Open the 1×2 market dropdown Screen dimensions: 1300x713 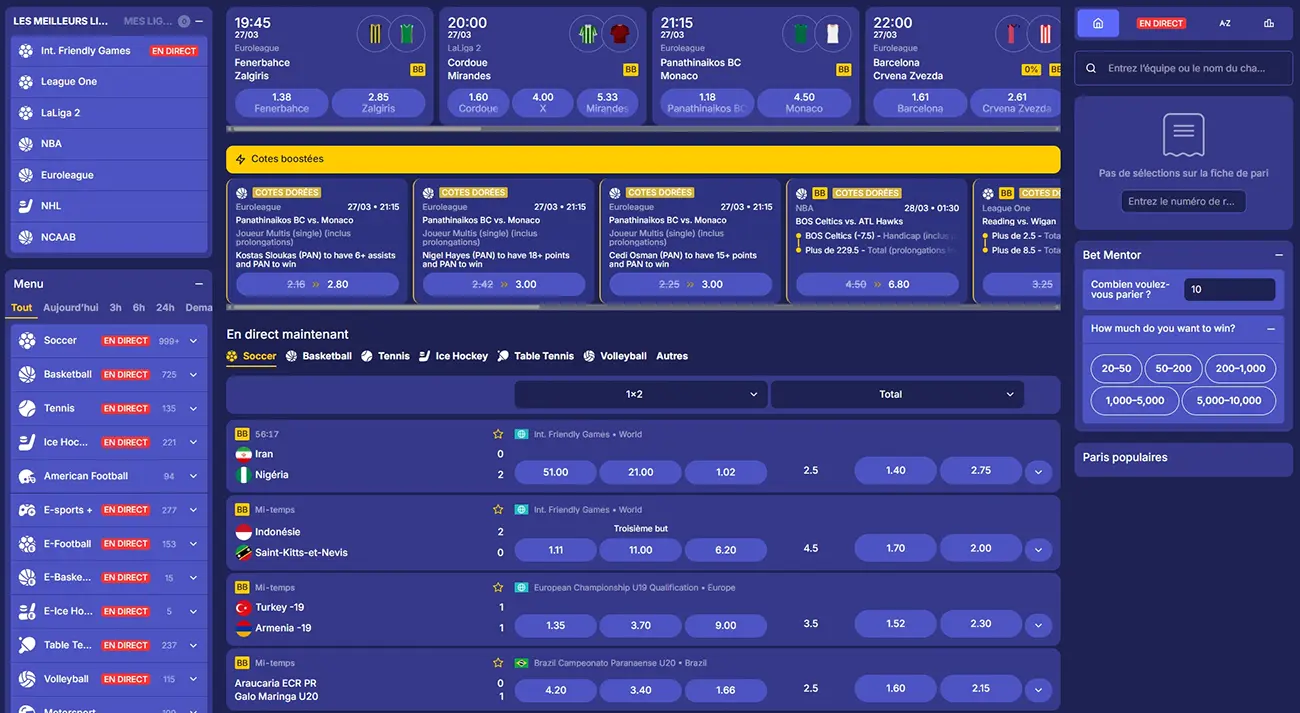[640, 394]
